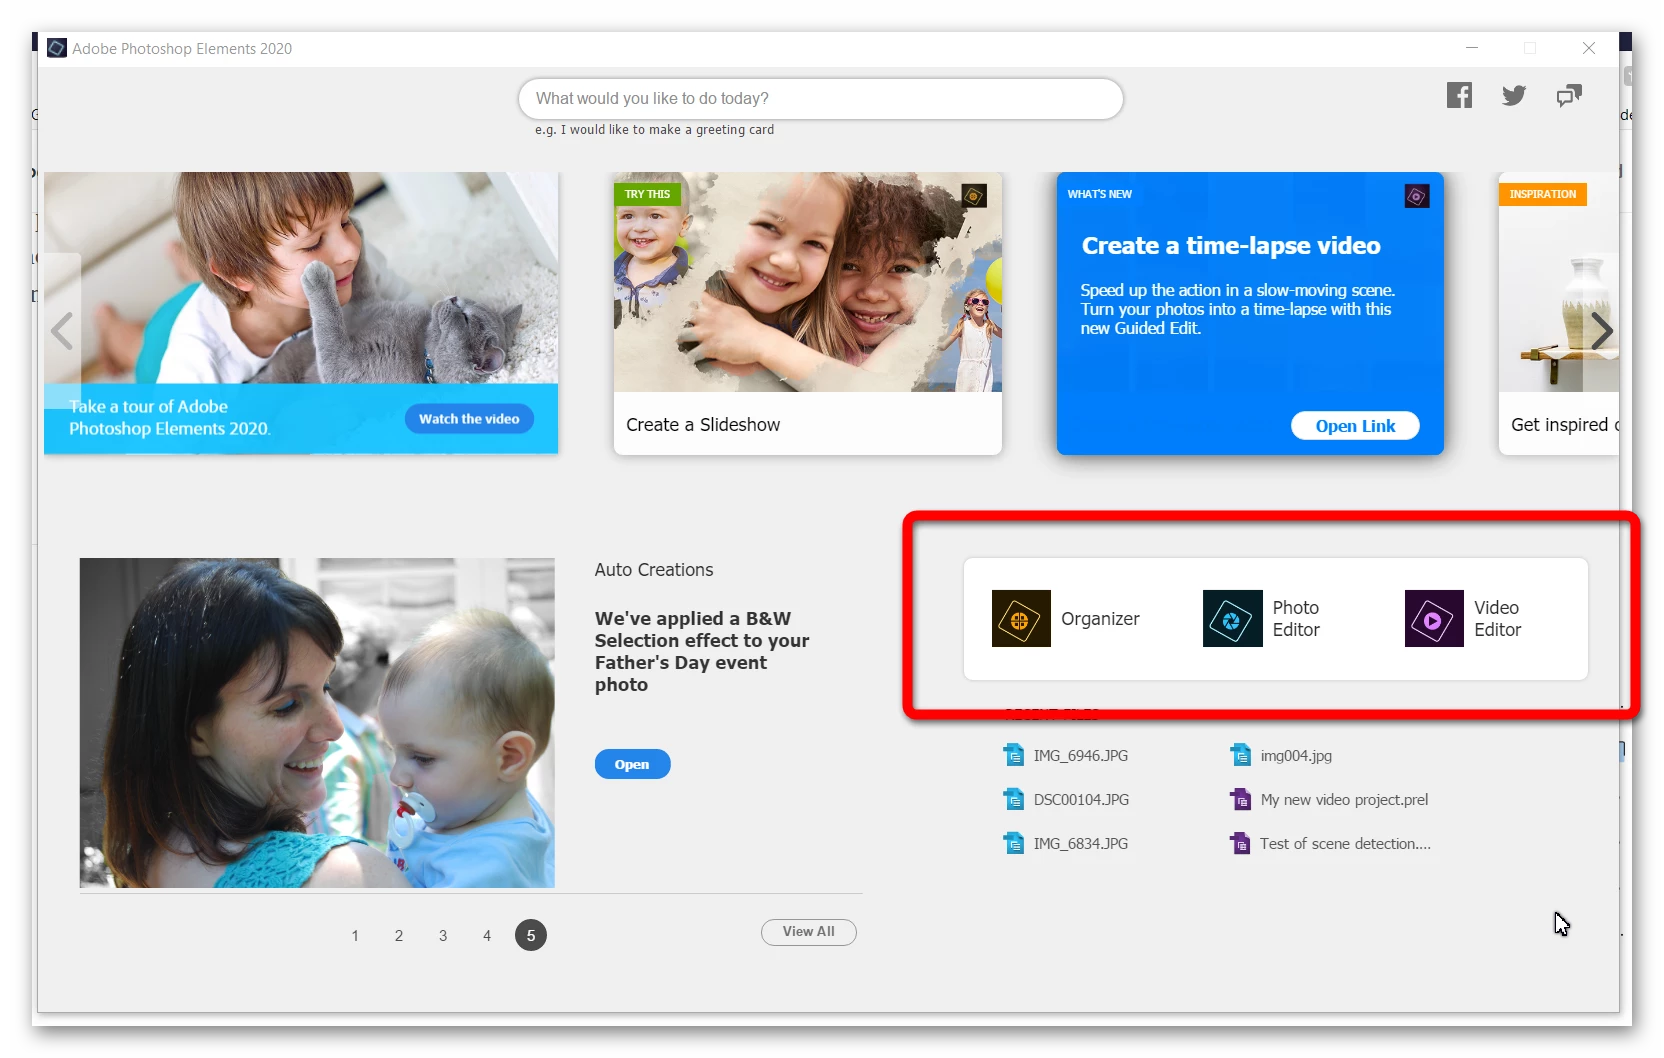Click the img004.jpg file icon
Image resolution: width=1664 pixels, height=1058 pixels.
1241,755
